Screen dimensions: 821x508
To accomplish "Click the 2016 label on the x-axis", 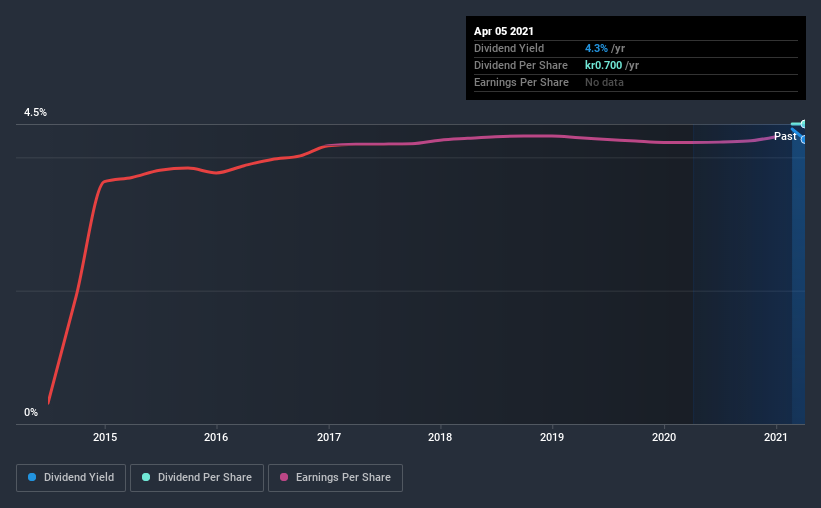I will point(216,437).
